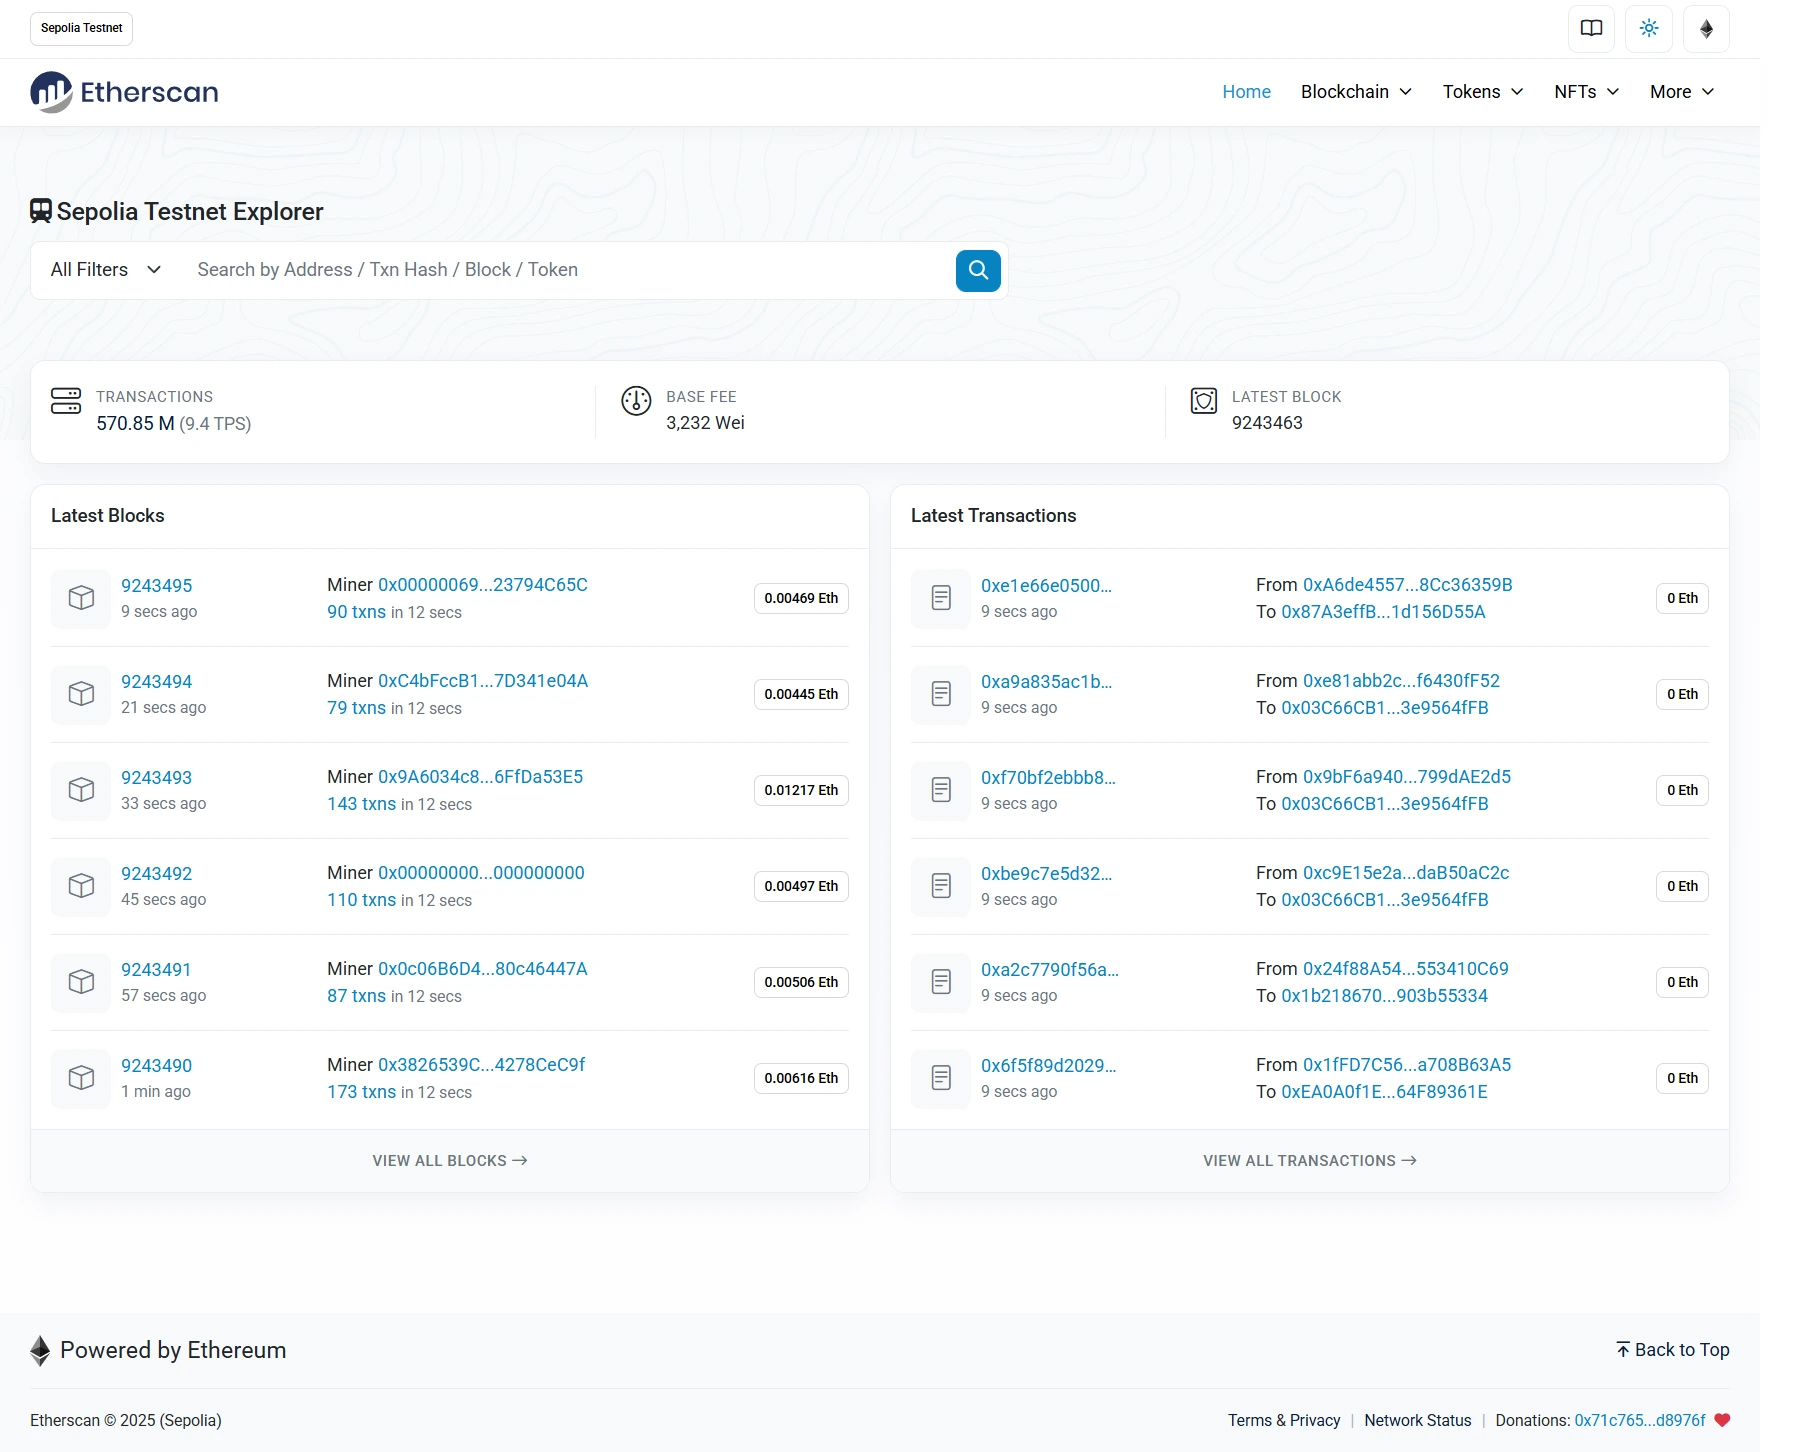Image resolution: width=1818 pixels, height=1452 pixels.
Task: Open recipient 0xEA0A0f1E...64F89361E
Action: pyautogui.click(x=1385, y=1092)
